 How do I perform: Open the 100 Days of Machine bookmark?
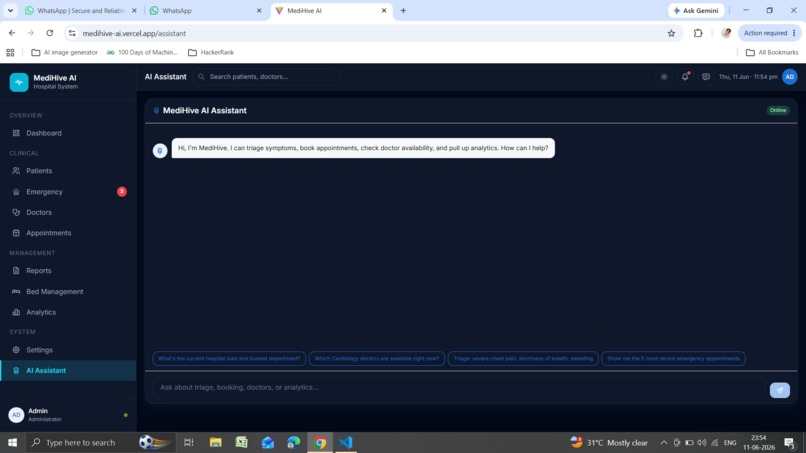tap(142, 52)
